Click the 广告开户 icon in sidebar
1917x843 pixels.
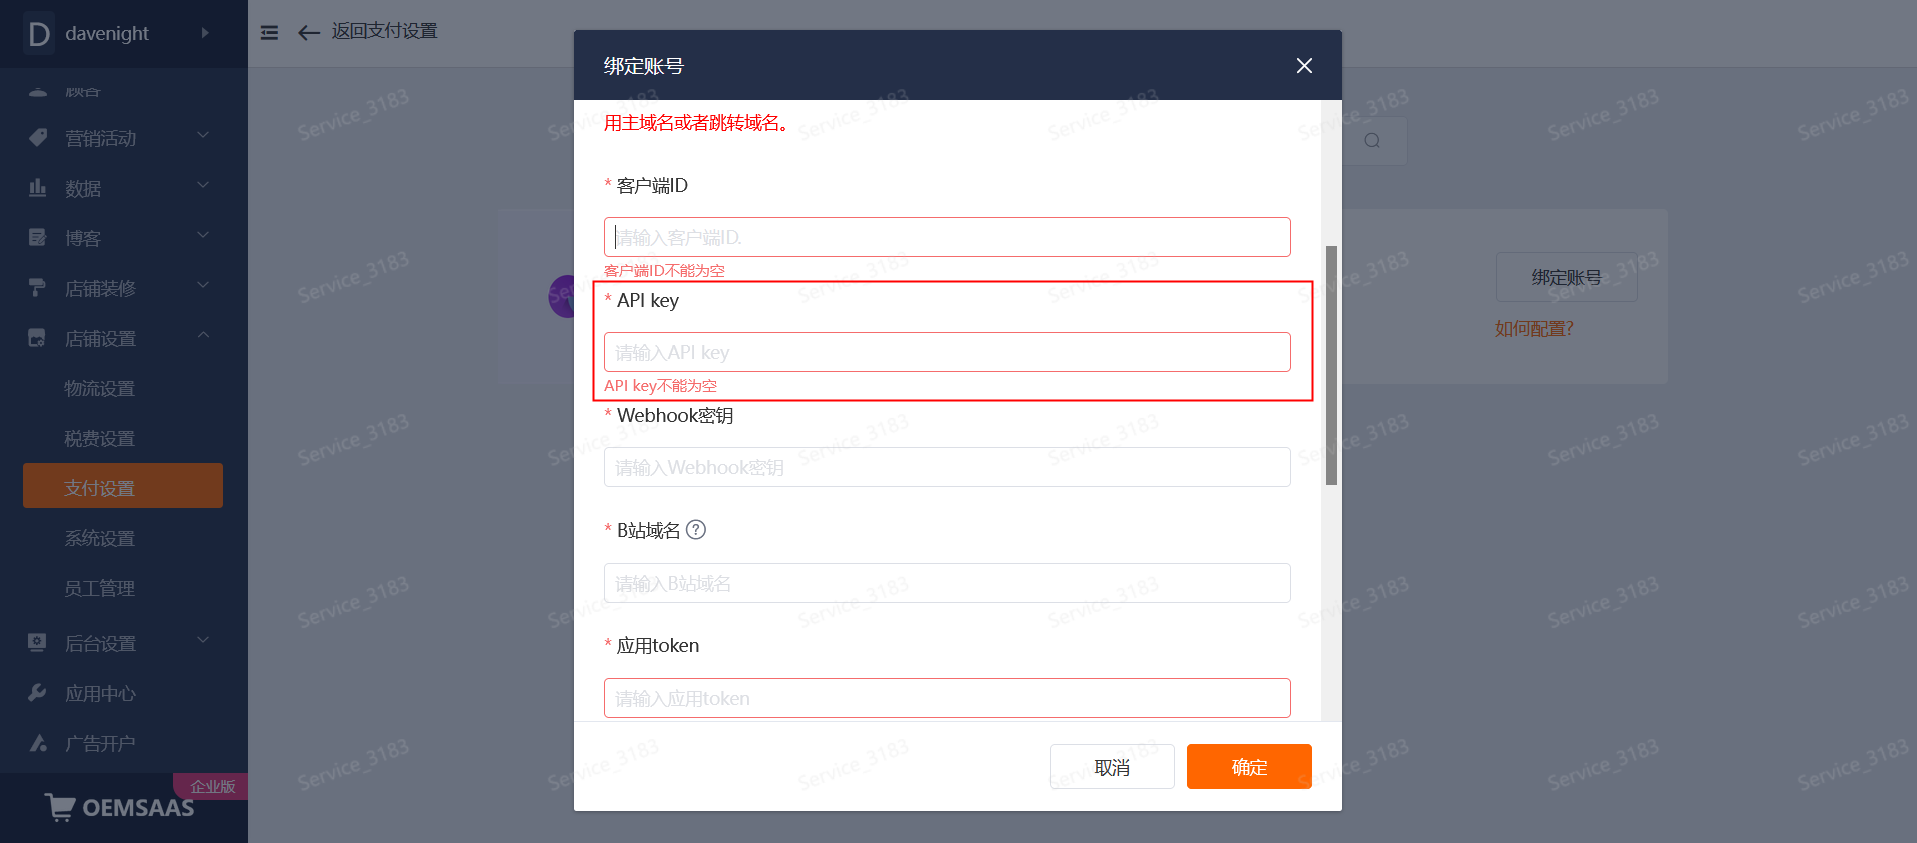pos(38,742)
